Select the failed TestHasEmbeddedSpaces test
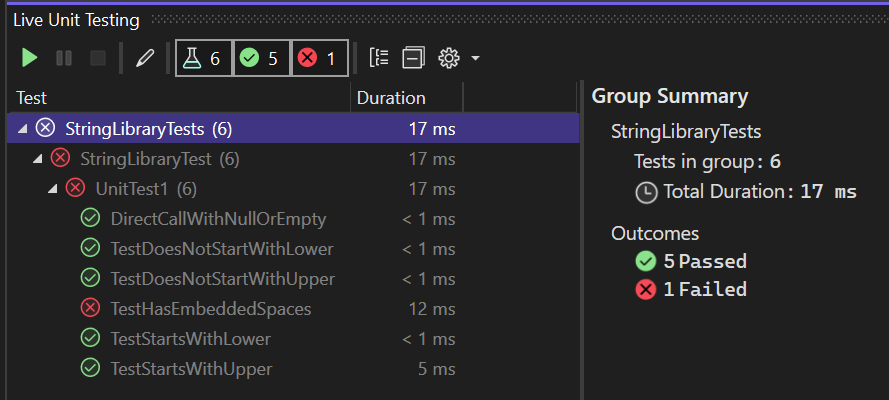Viewport: 889px width, 400px height. pos(210,309)
